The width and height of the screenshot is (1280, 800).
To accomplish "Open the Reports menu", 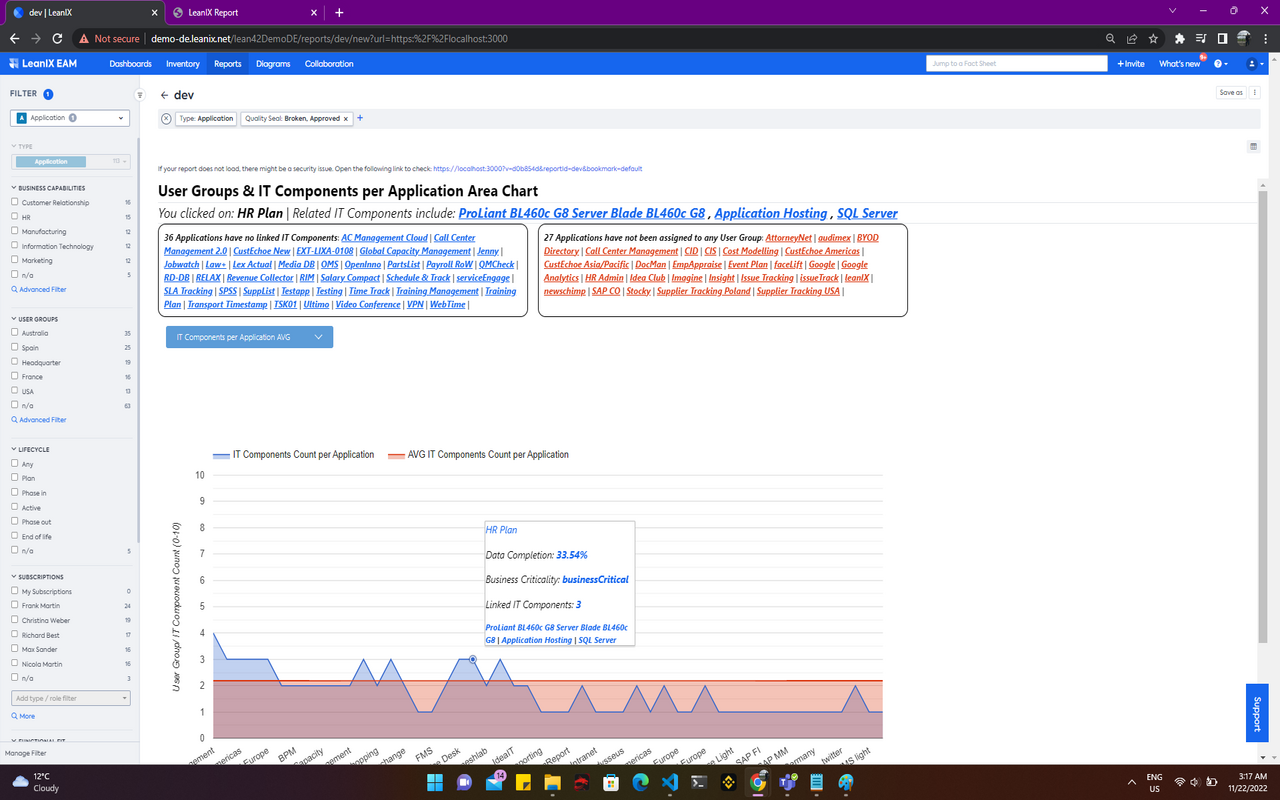I will 228,63.
